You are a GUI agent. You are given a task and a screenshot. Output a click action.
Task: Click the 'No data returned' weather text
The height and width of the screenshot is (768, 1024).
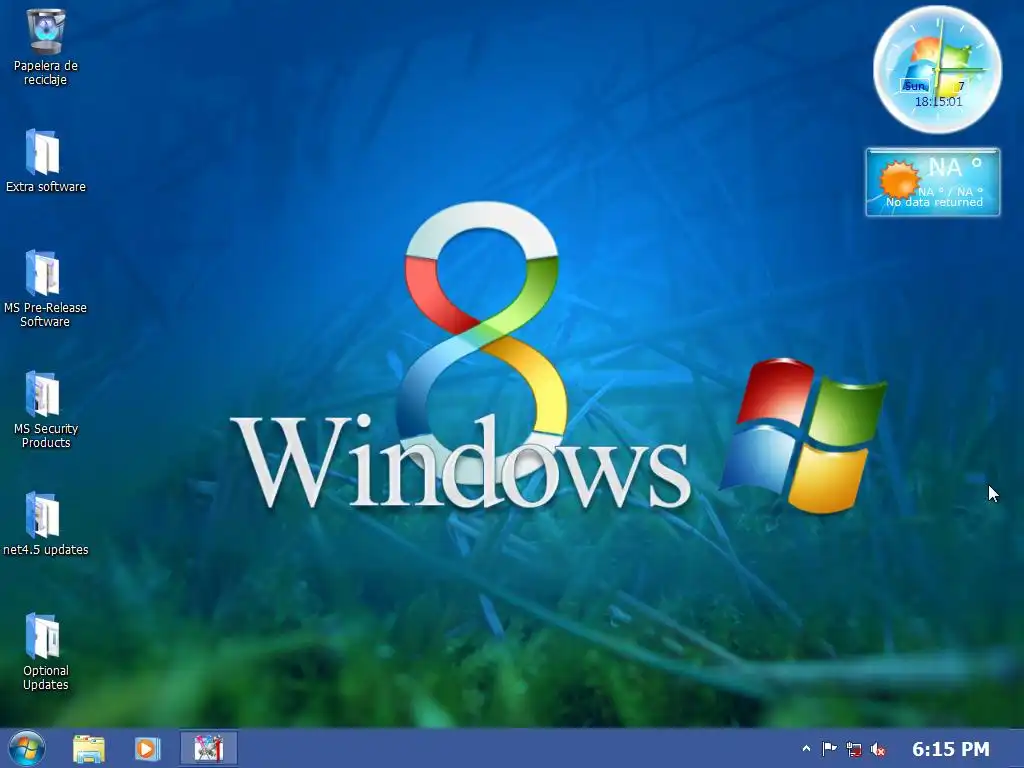(934, 202)
